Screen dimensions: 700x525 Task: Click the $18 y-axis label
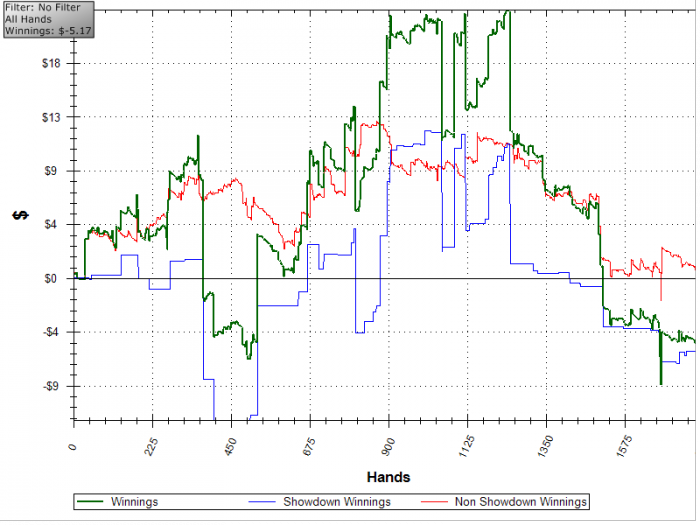tap(51, 63)
